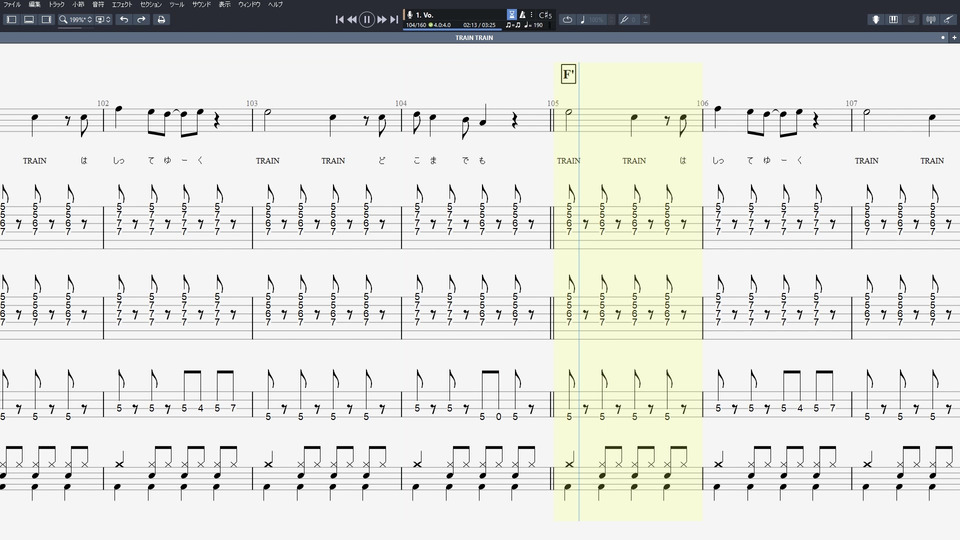Open the metronome options three-dots menu
This screenshot has width=960, height=540.
(x=531, y=14)
